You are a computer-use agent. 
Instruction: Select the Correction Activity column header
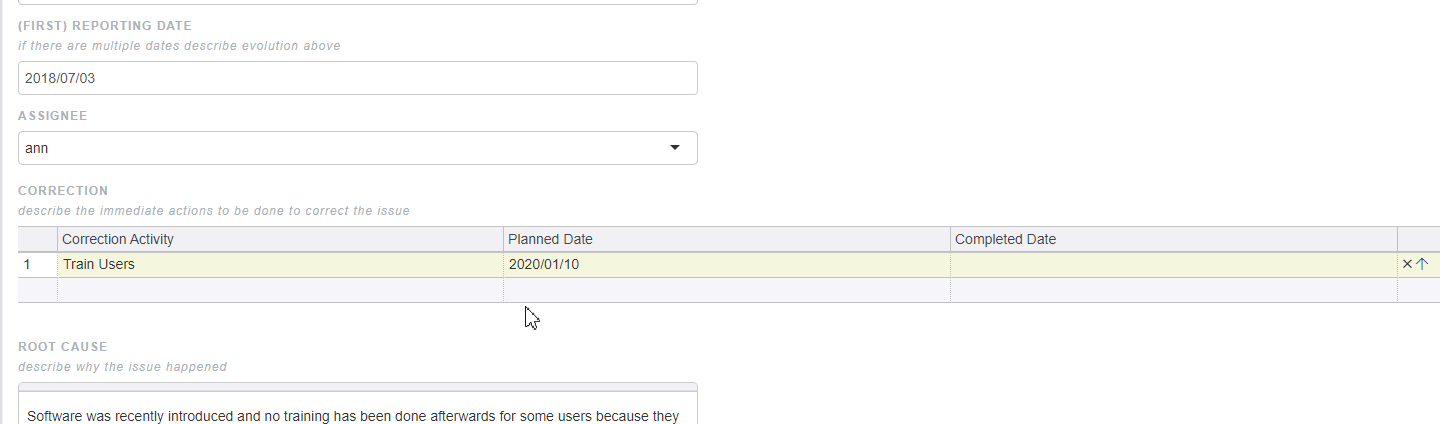[x=280, y=239]
